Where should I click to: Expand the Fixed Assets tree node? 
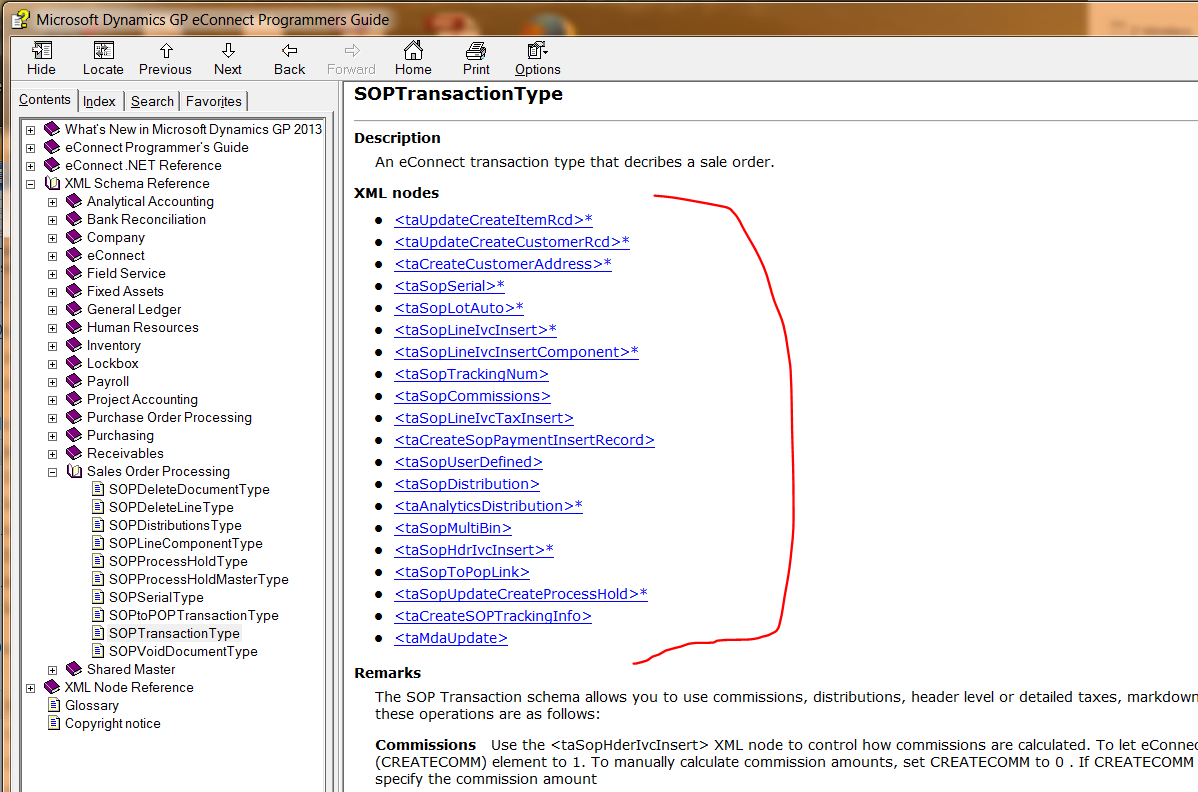[x=53, y=293]
